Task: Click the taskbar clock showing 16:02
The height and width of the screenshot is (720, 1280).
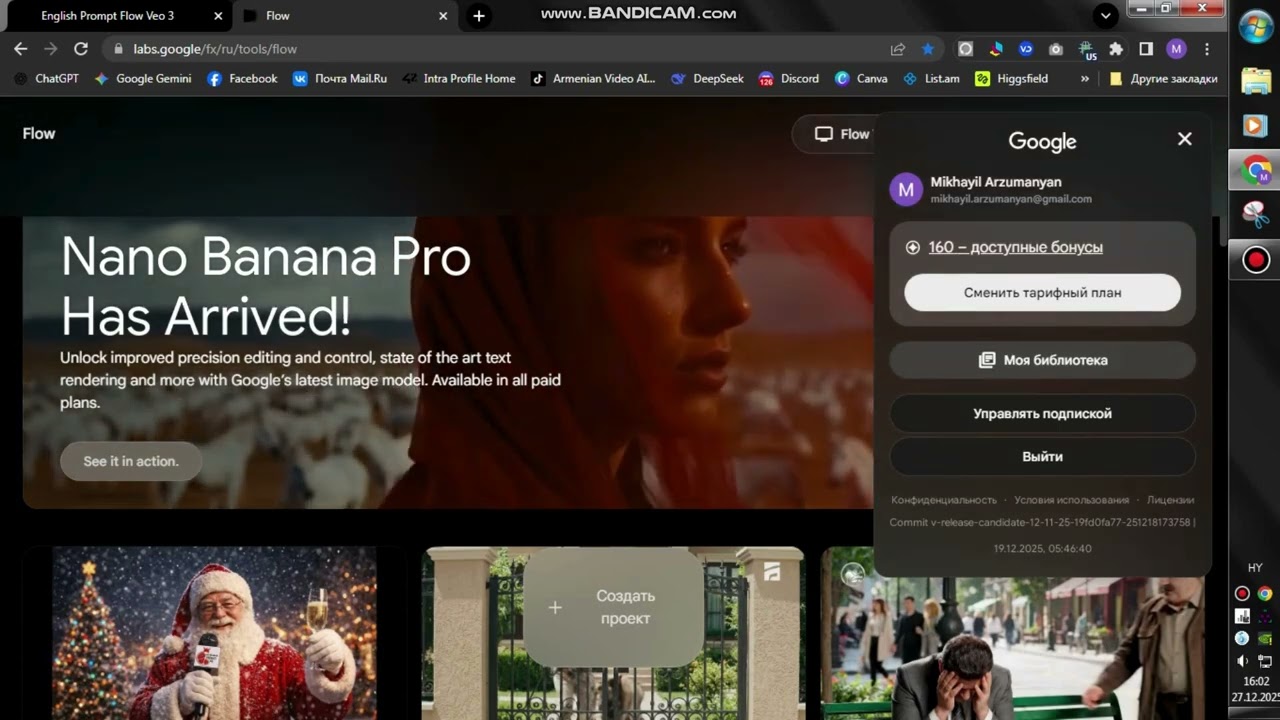Action: pyautogui.click(x=1256, y=681)
